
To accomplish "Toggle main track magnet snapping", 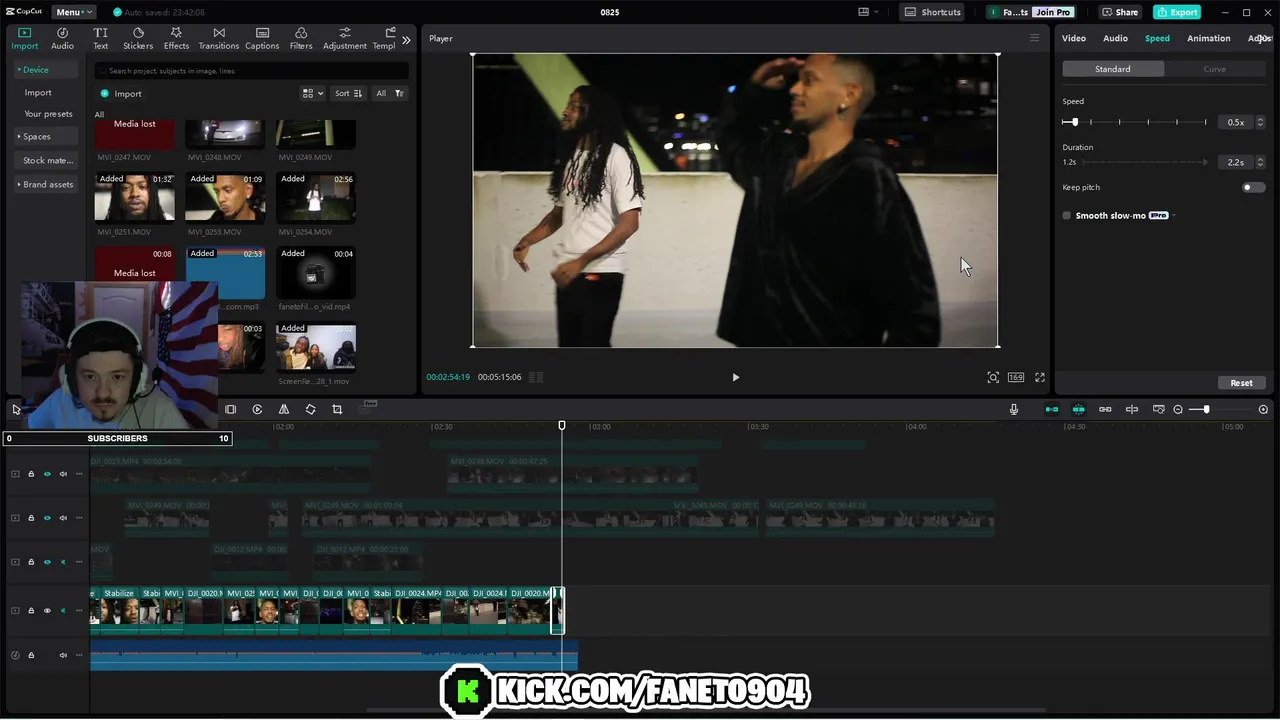I will pos(1052,409).
